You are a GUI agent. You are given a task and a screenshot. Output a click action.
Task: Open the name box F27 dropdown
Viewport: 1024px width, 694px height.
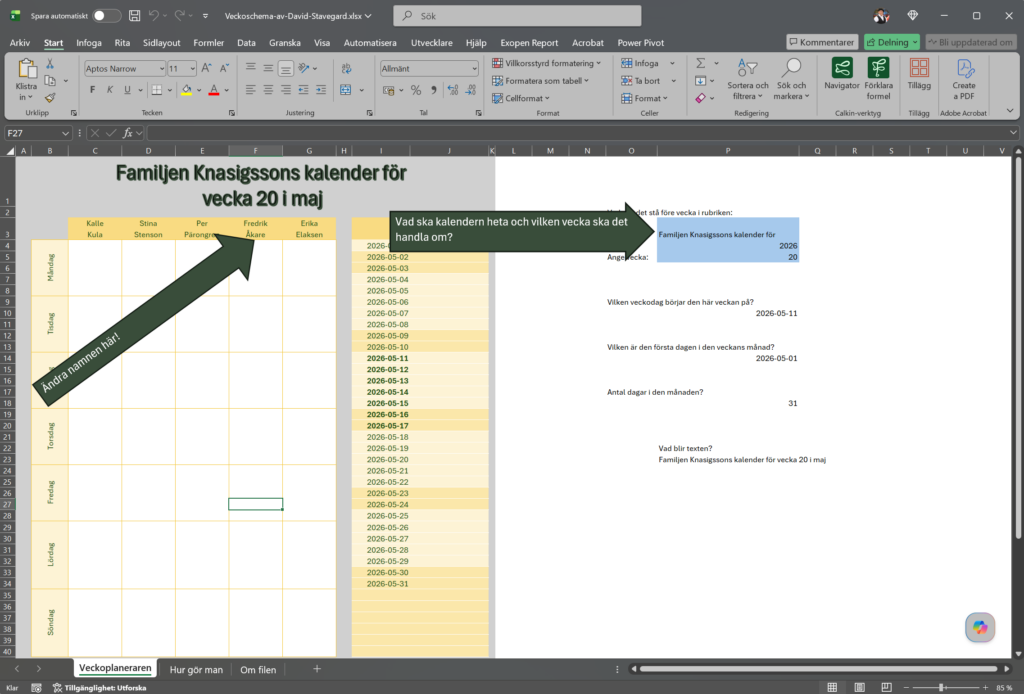(x=65, y=133)
